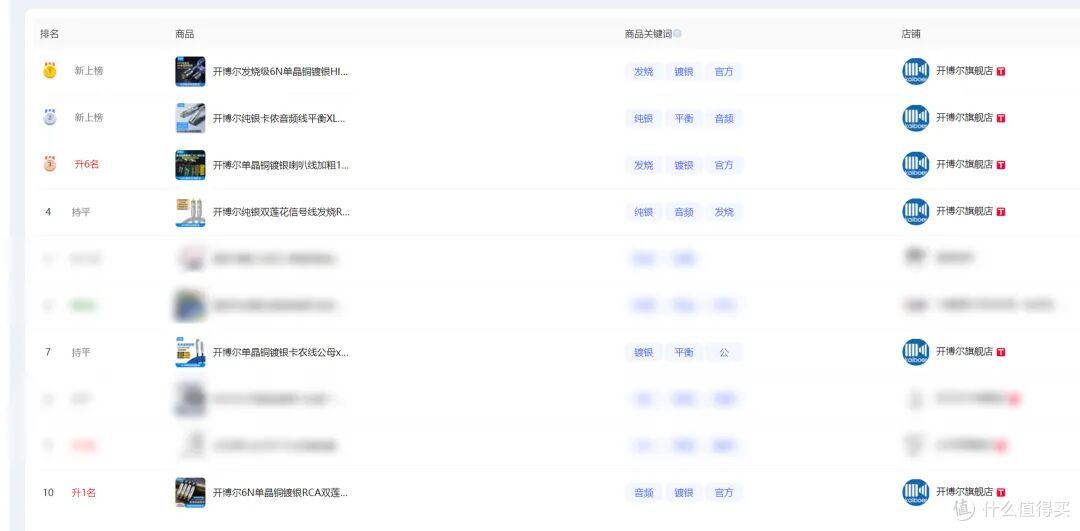Screen dimensions: 1080x531
Task: Click the bronze medal rank-three icon
Action: point(50,164)
